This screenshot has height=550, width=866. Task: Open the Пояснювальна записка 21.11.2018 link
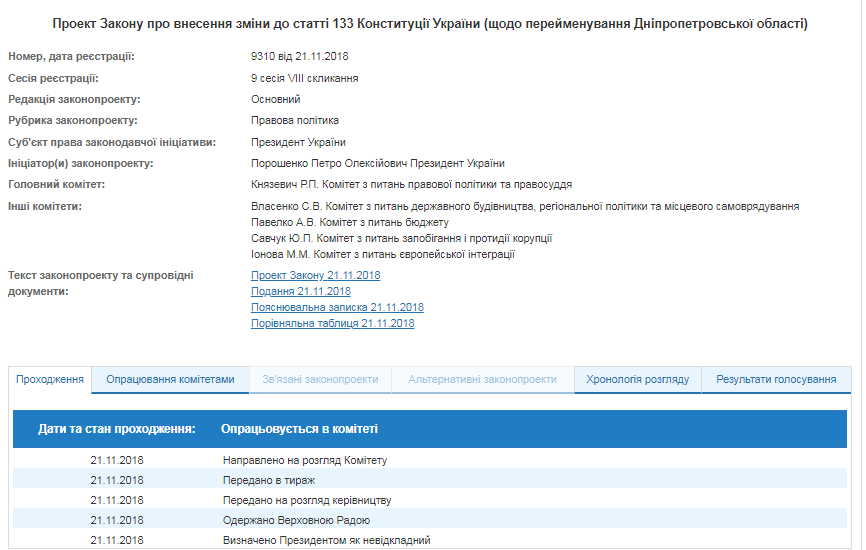point(337,307)
